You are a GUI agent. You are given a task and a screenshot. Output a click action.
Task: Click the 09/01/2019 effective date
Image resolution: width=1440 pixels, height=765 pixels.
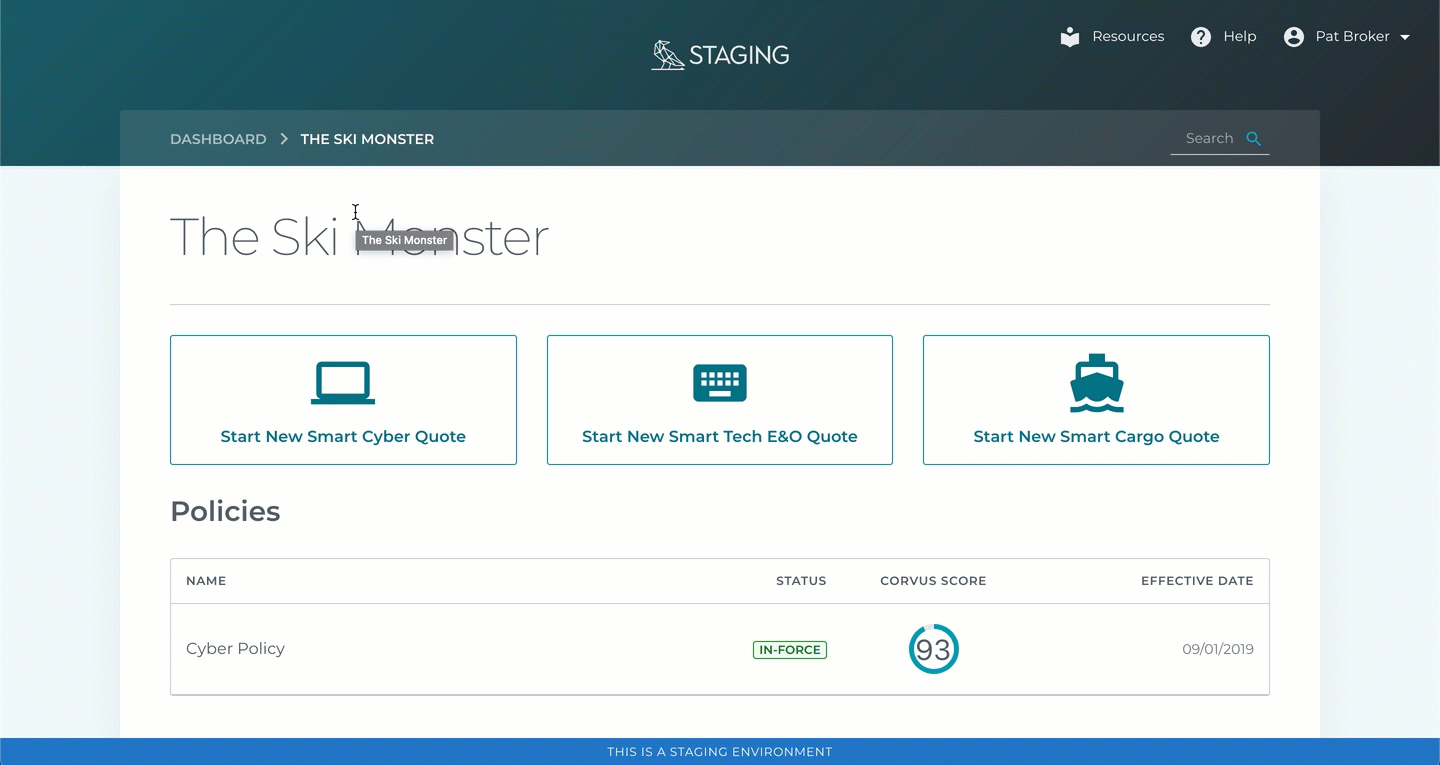(x=1218, y=649)
